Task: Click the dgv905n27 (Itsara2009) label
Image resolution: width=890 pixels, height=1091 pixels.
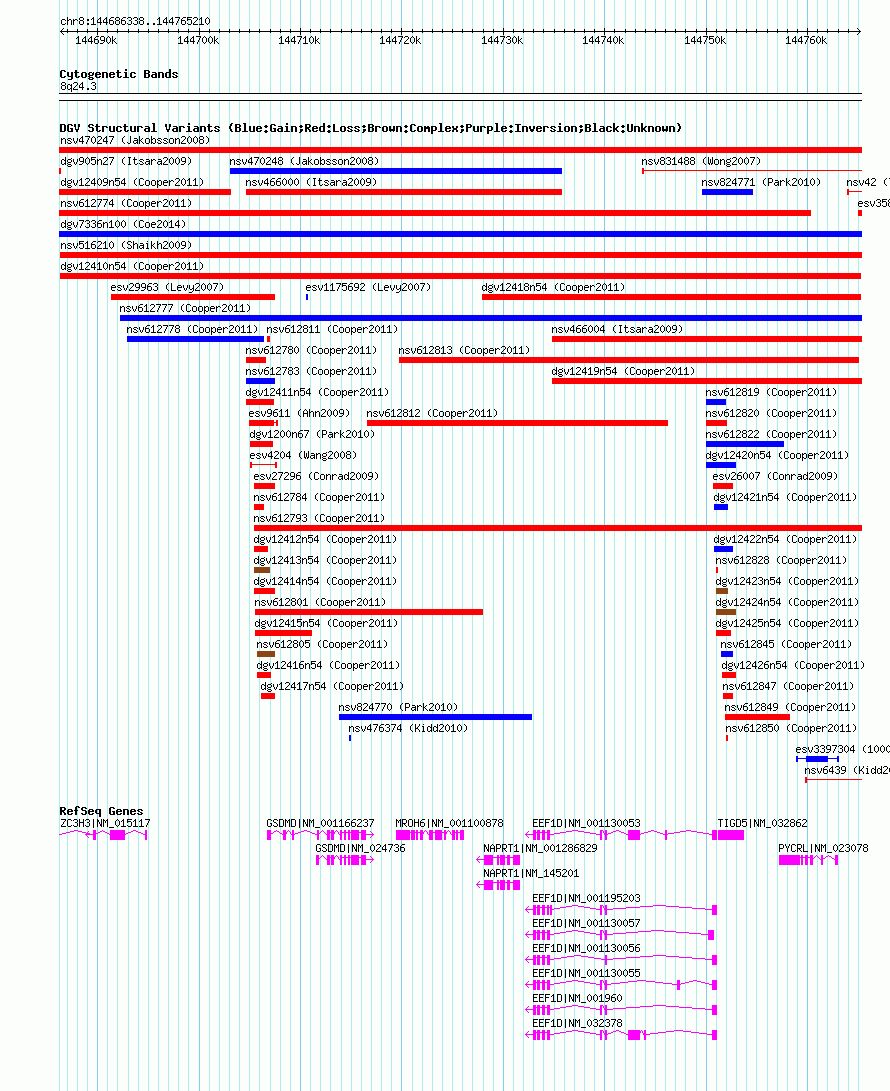Action: click(x=126, y=161)
